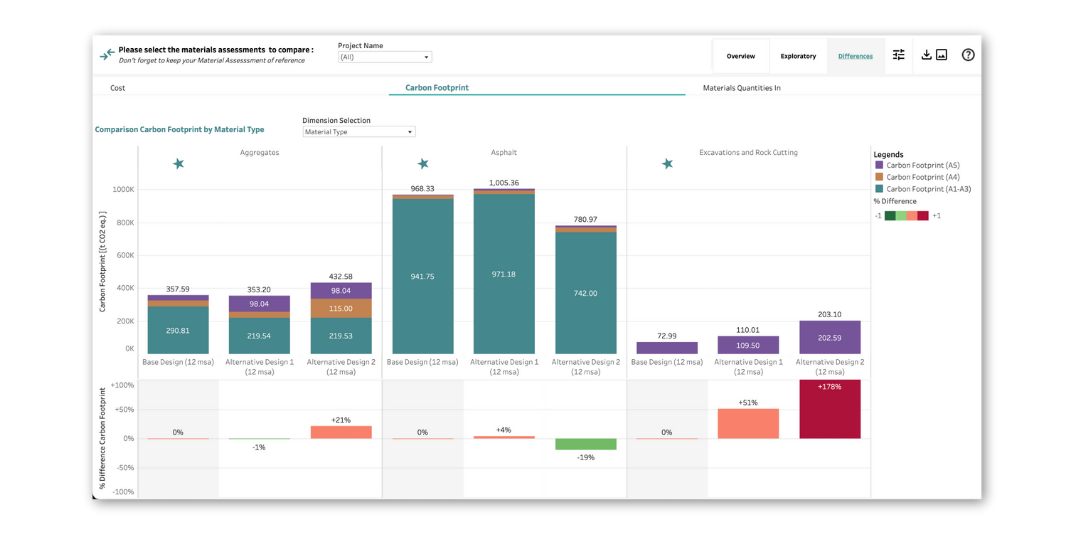Click the export image icon
This screenshot has height=540, width=1080.
pyautogui.click(x=941, y=55)
